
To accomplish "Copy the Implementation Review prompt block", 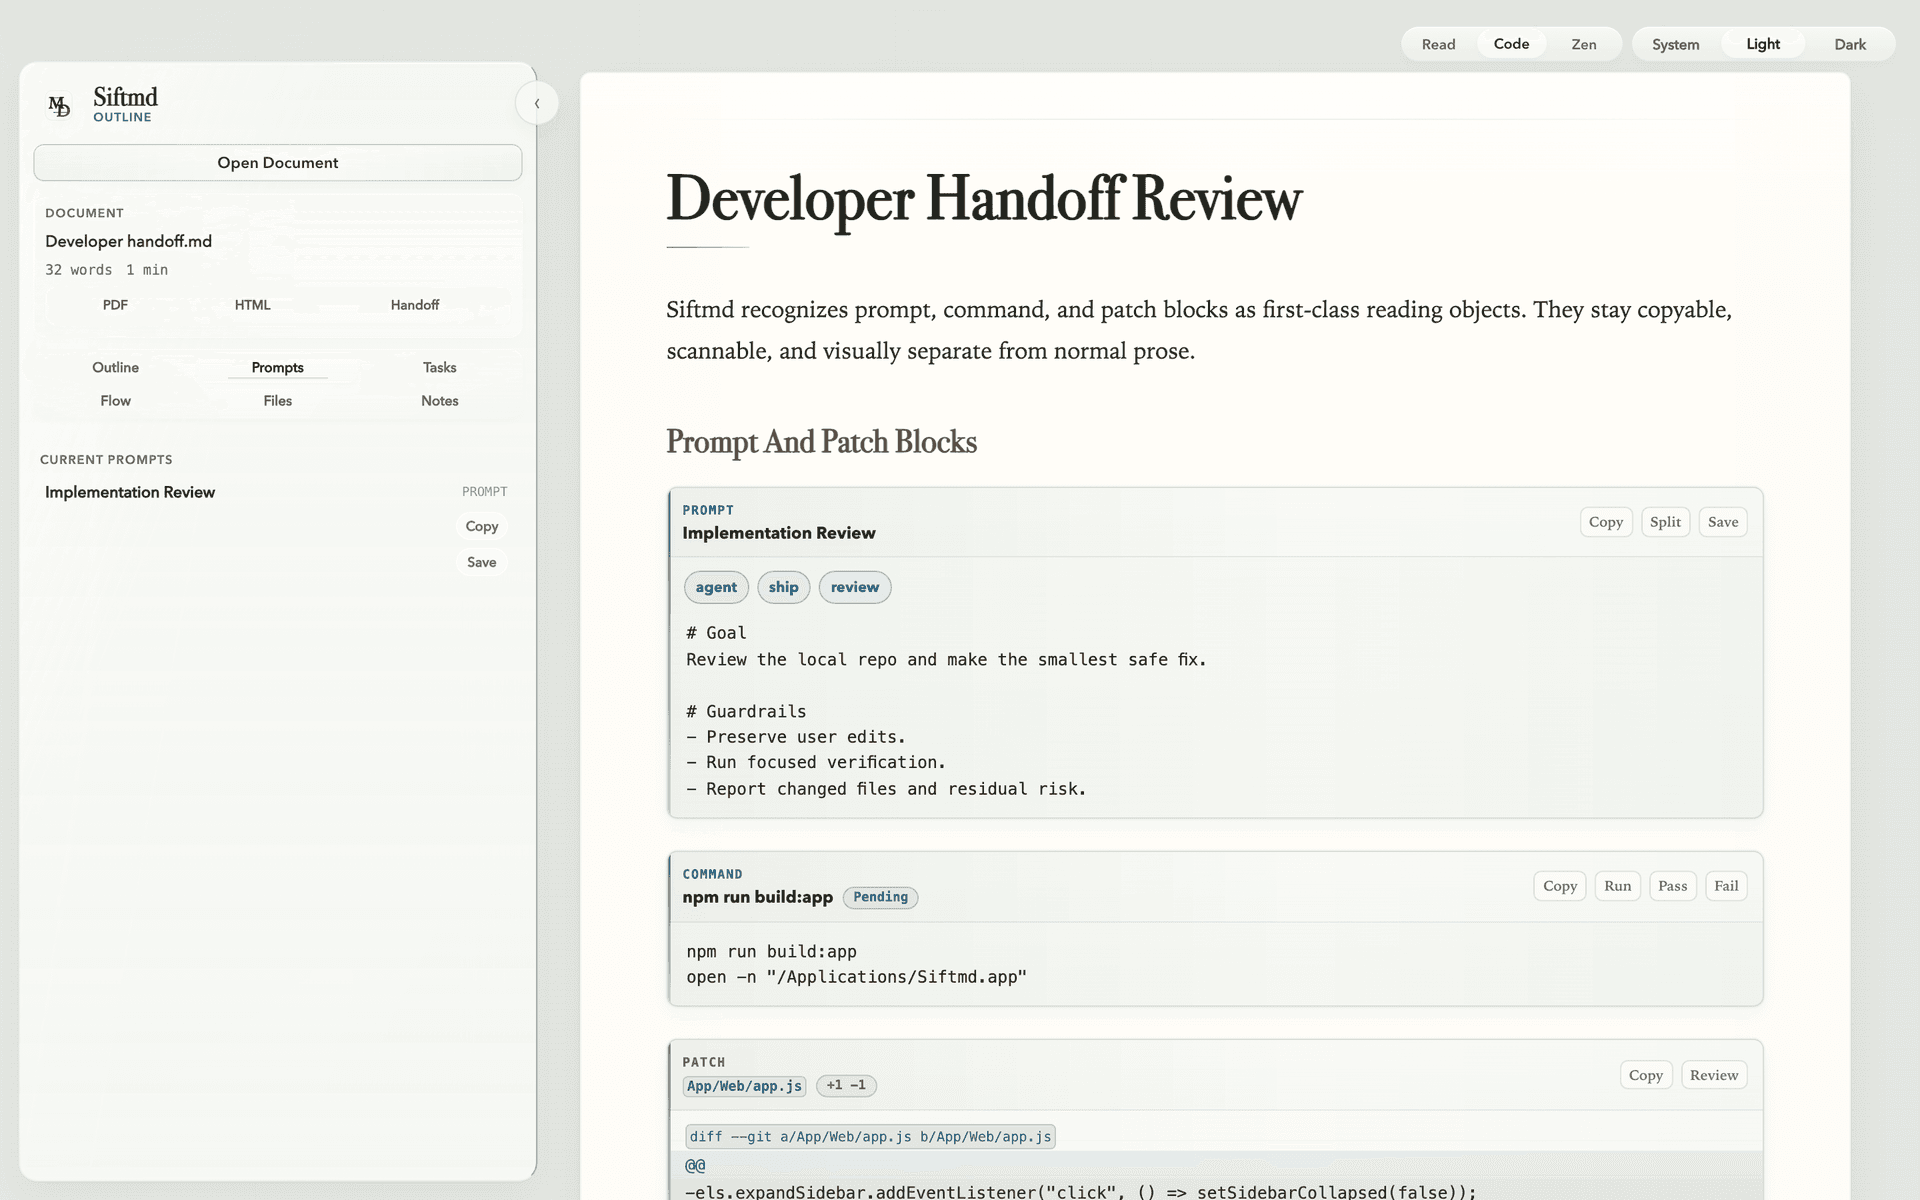I will [1606, 522].
